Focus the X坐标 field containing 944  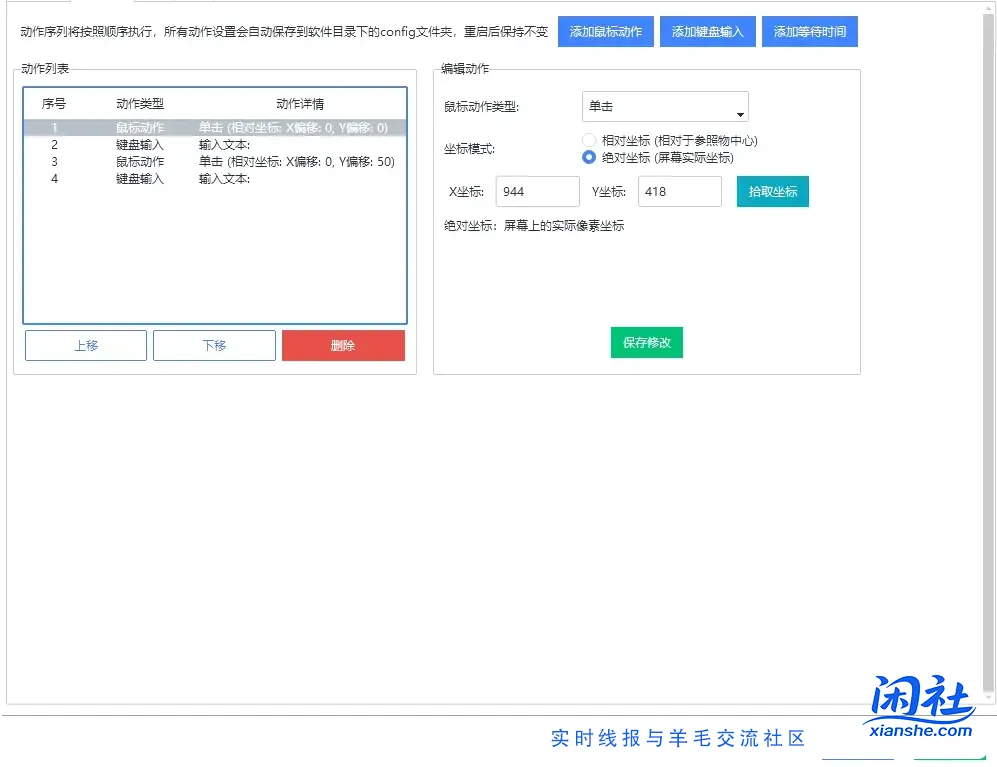pyautogui.click(x=537, y=191)
